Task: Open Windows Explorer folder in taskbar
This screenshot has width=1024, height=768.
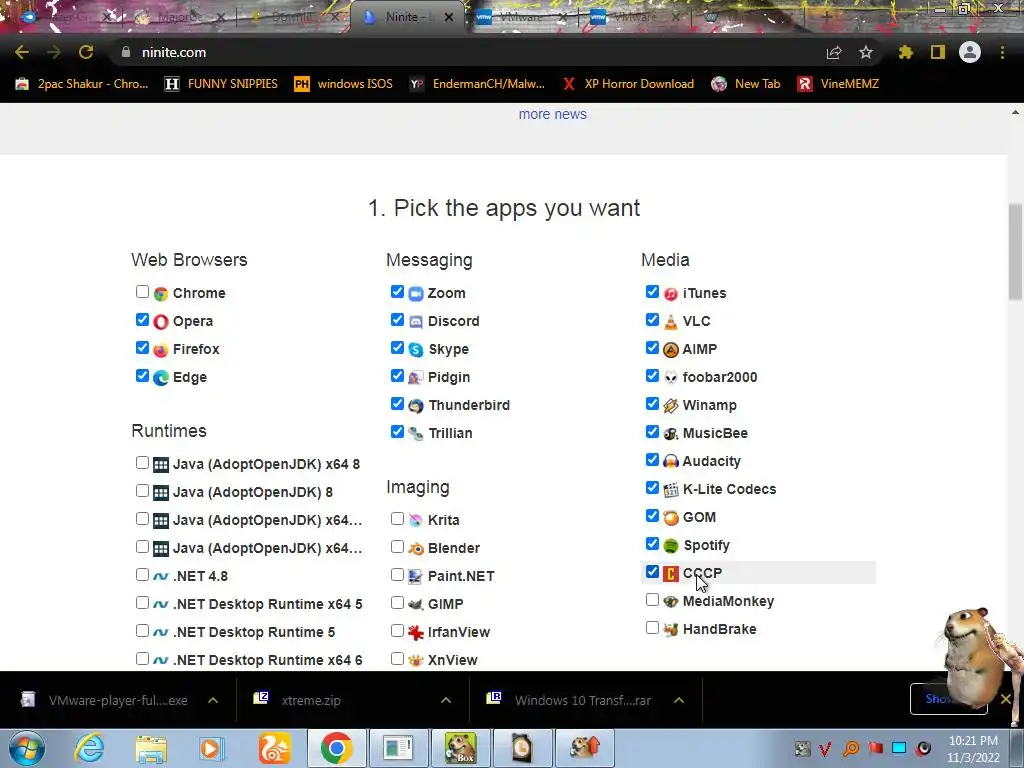Action: click(x=151, y=749)
